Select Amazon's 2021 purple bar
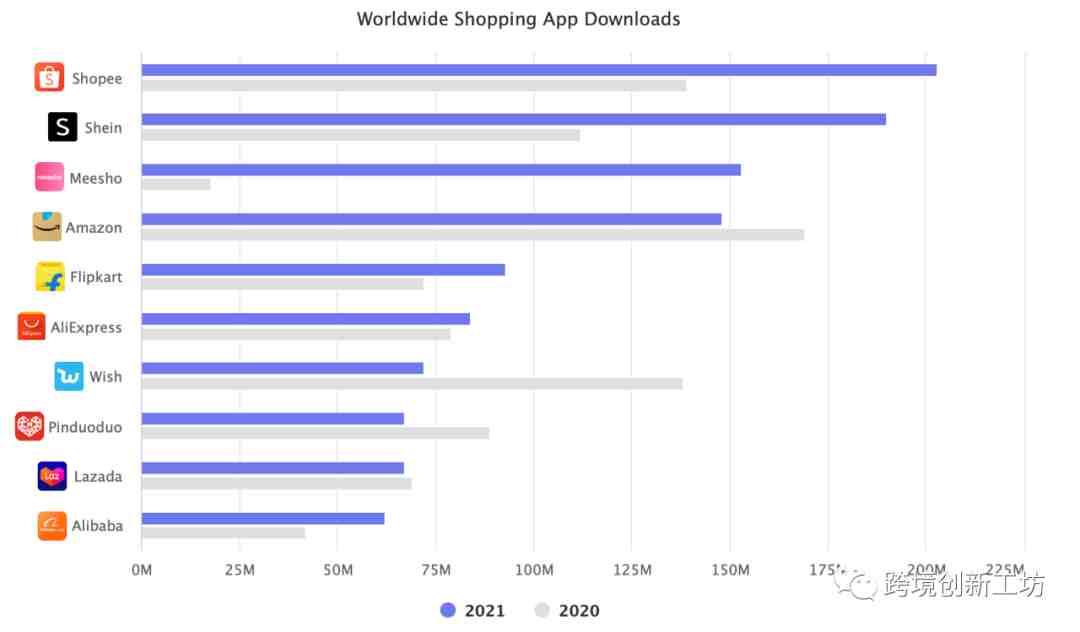 pyautogui.click(x=431, y=219)
